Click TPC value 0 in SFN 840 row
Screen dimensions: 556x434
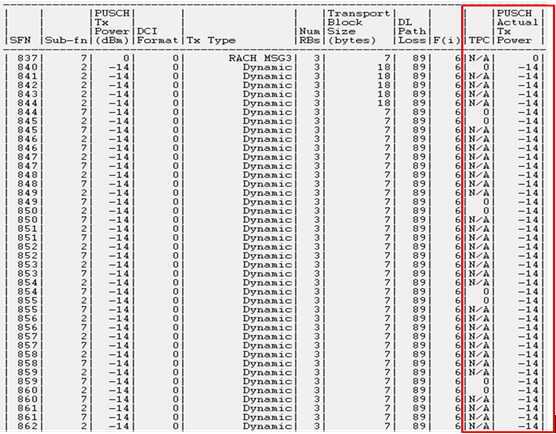coord(485,67)
